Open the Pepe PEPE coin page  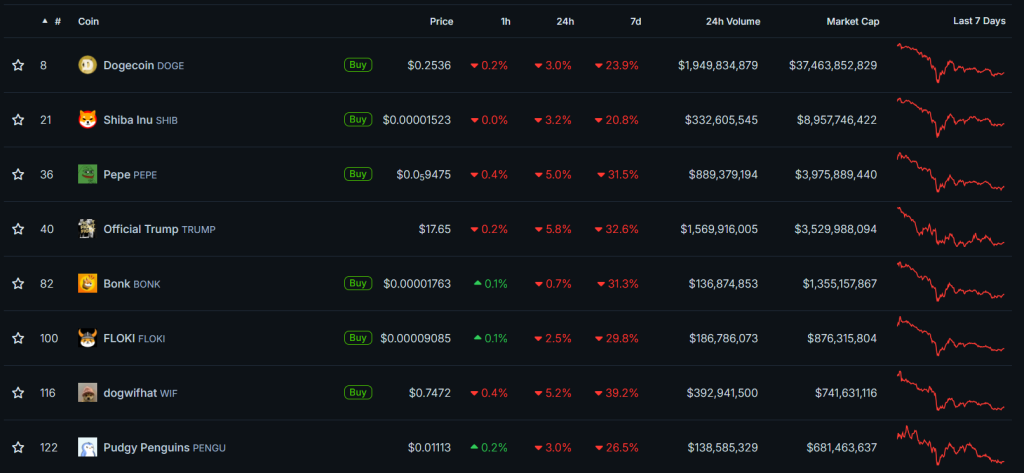tap(130, 175)
